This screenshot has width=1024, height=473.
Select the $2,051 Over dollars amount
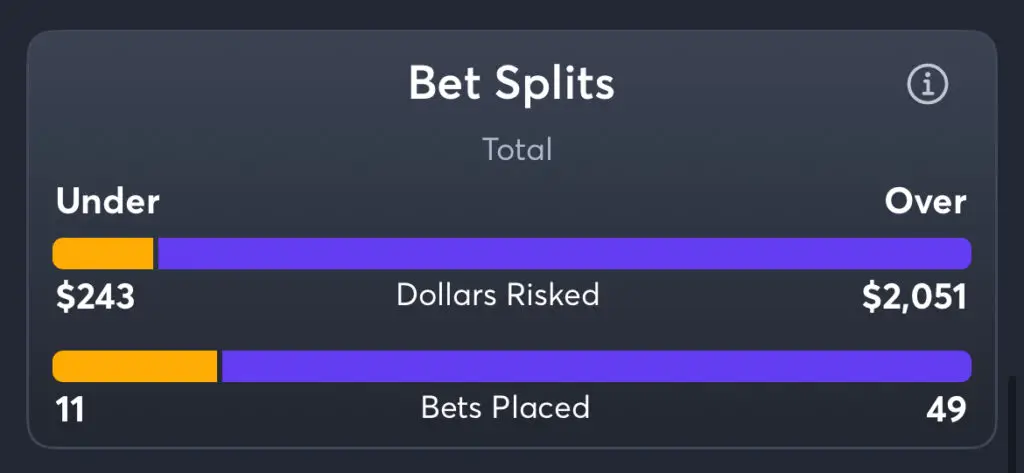click(914, 297)
